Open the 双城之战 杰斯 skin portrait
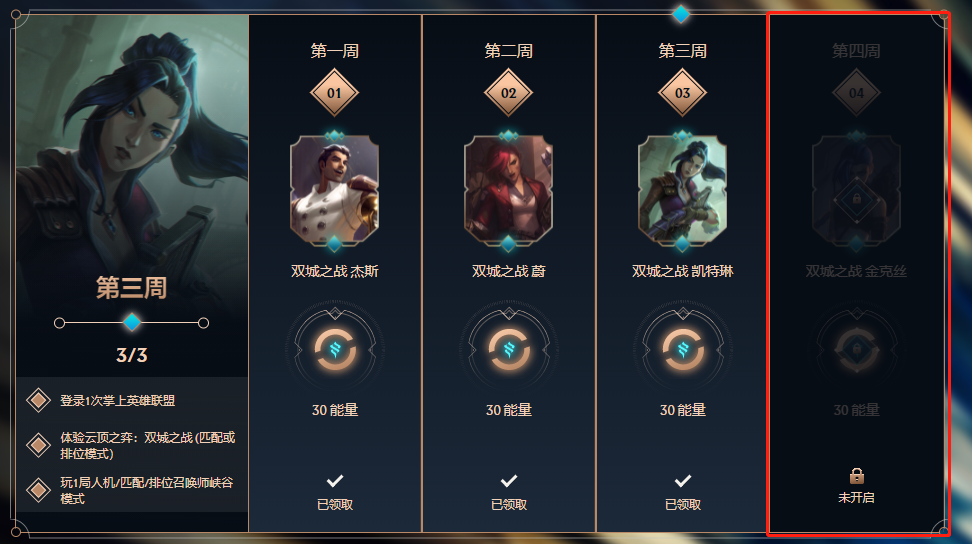The width and height of the screenshot is (972, 544). coord(334,190)
